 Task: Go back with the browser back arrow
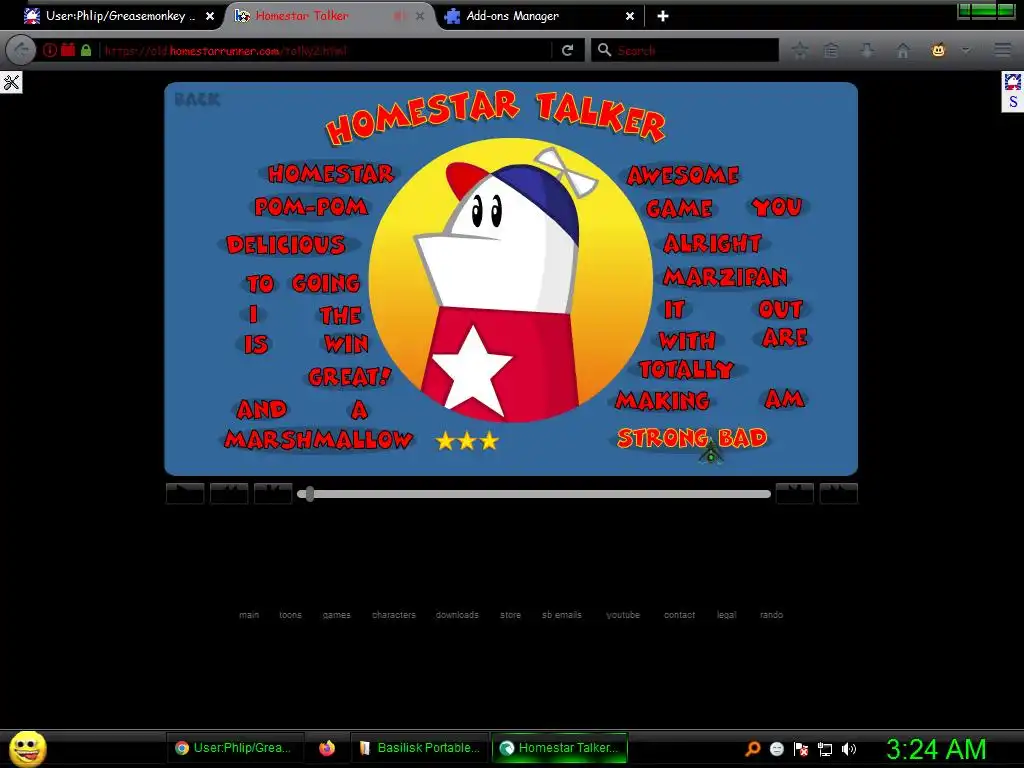click(x=21, y=50)
